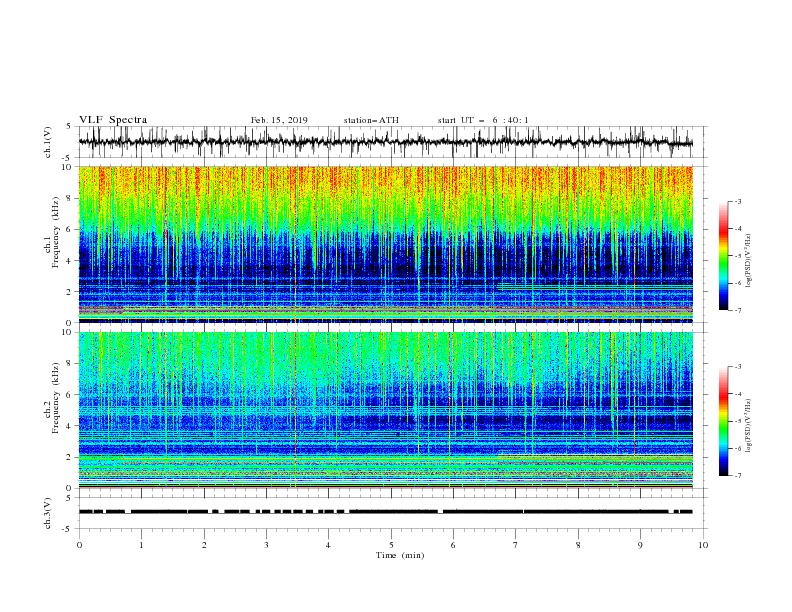This screenshot has height=612, width=792.
Task: Click the ch.2 colorbar 'log(PSD)(V²/Hz)' label
Action: coord(749,426)
